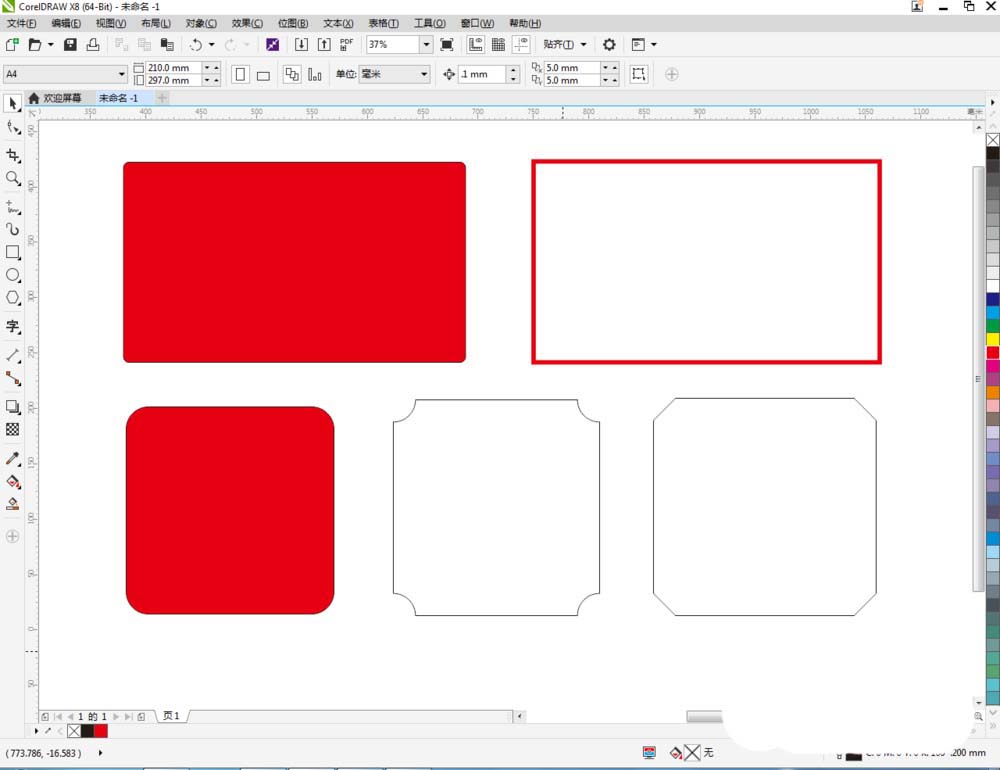Select the Text tool
This screenshot has width=1000, height=770.
click(13, 327)
